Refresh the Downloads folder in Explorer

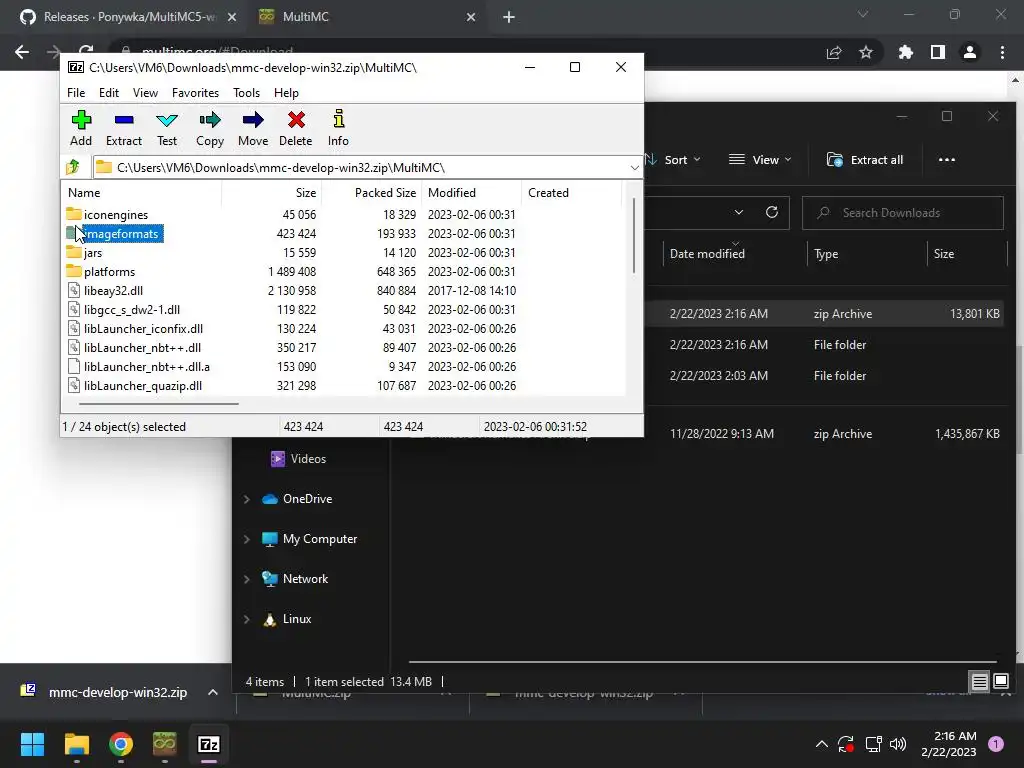(x=771, y=212)
